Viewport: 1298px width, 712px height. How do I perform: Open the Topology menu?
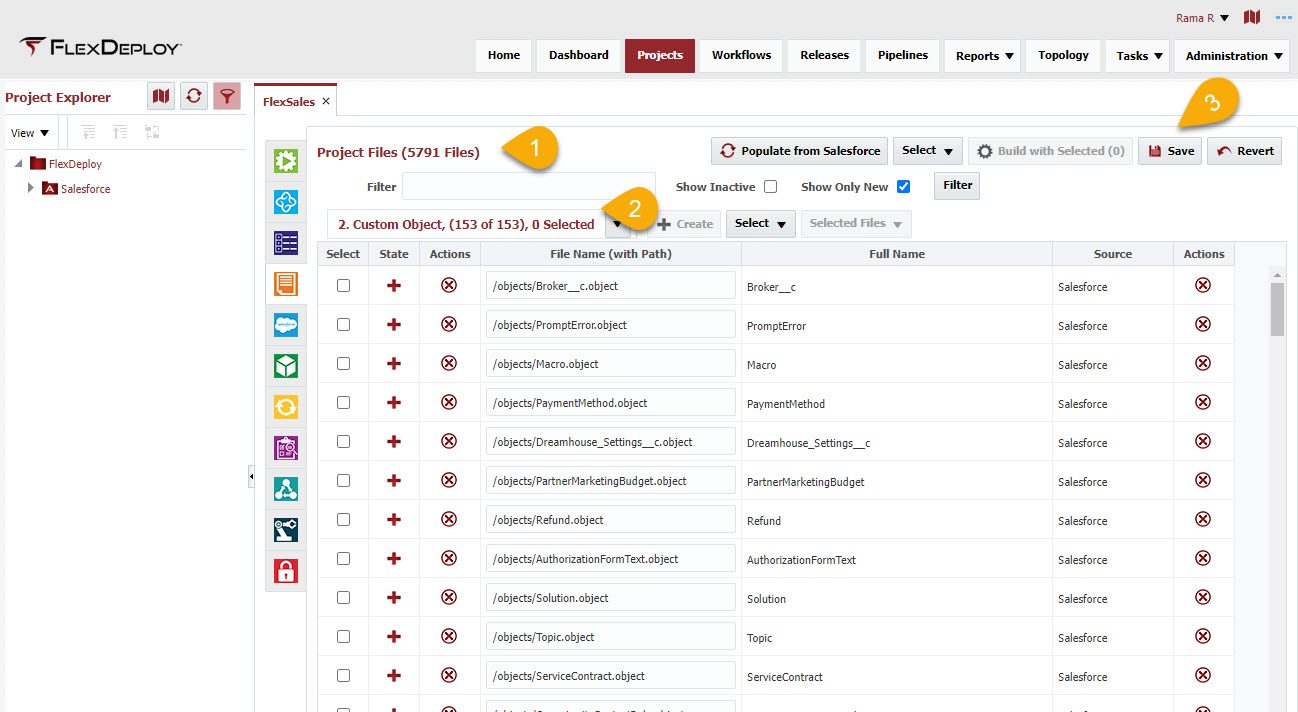coord(1063,56)
